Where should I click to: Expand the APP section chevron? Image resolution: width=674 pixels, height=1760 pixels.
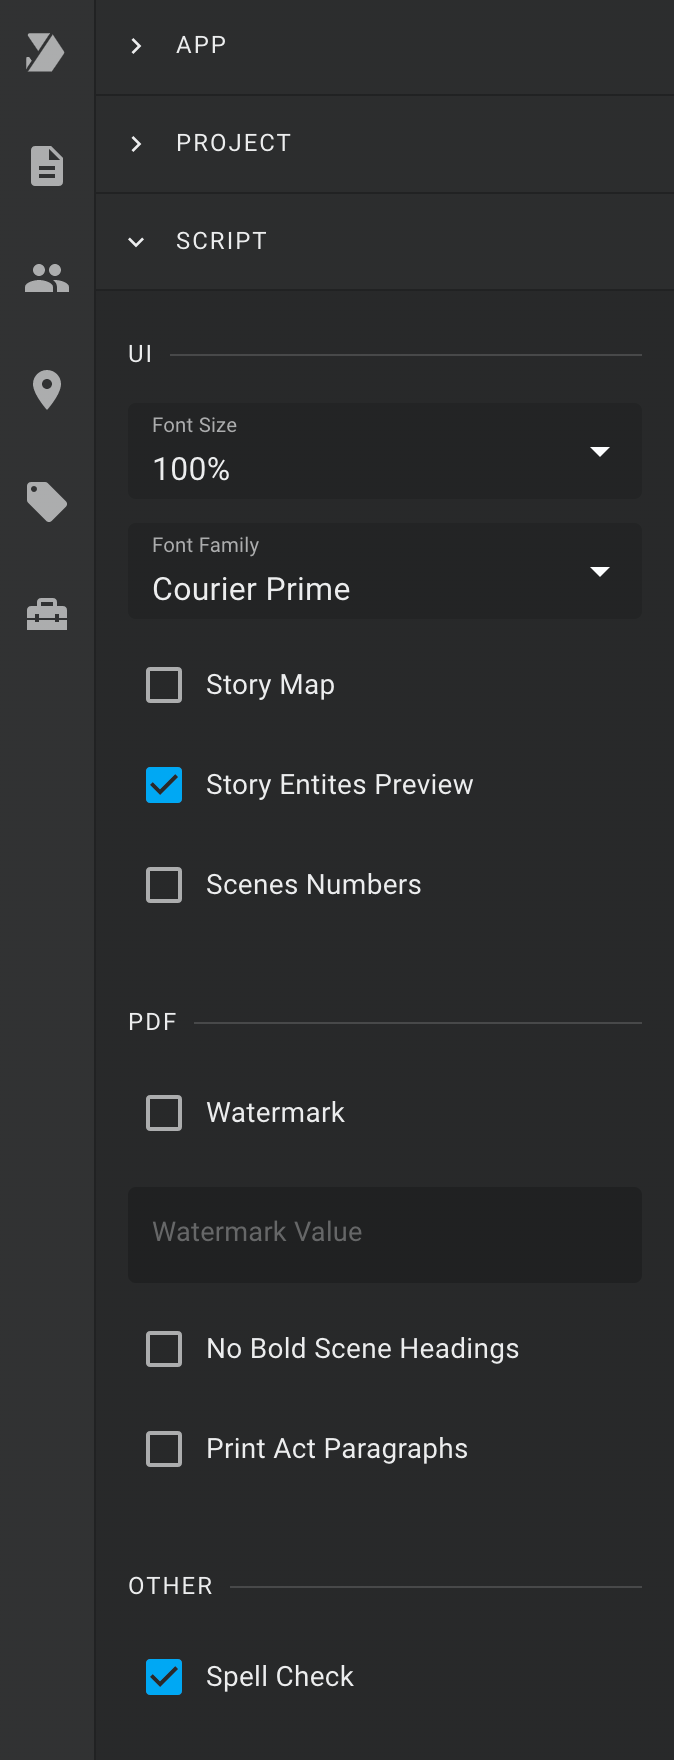[136, 46]
